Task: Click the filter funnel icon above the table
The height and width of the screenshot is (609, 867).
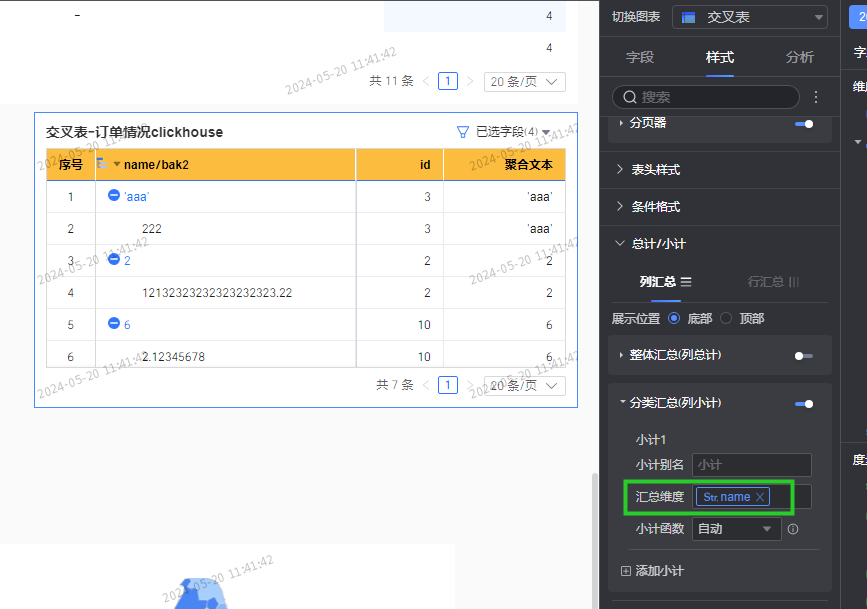Action: [462, 132]
